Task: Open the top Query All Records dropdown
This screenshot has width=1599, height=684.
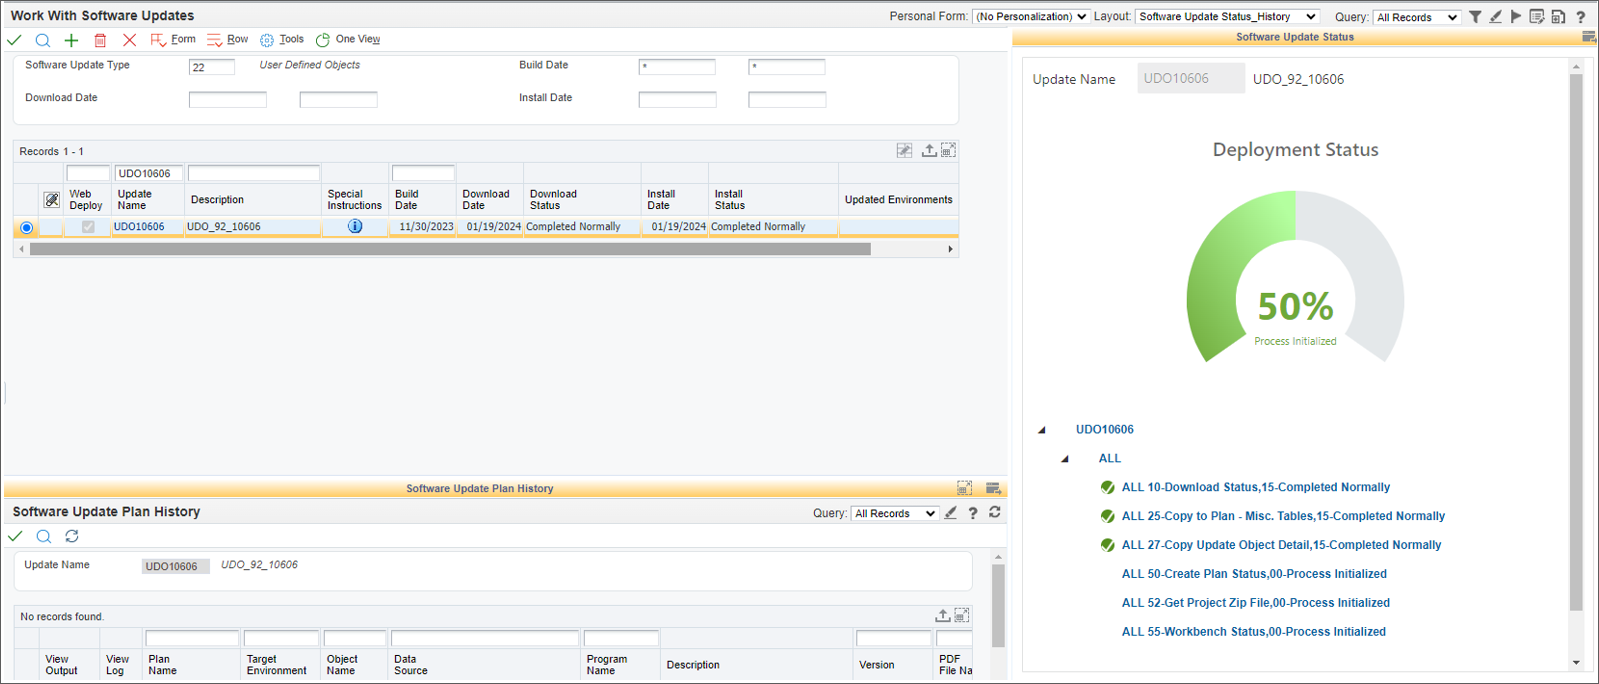Action: (1417, 17)
